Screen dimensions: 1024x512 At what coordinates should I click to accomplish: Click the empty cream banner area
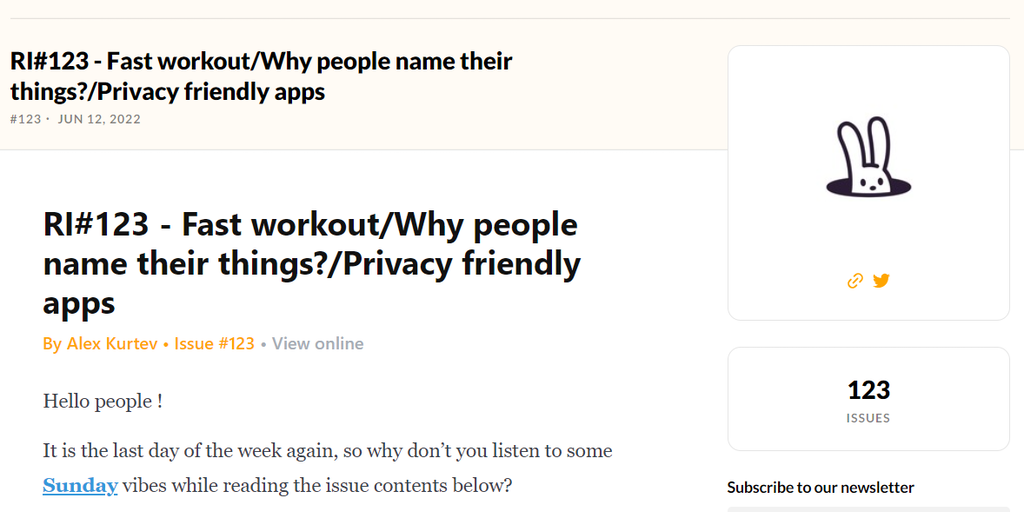point(620,100)
